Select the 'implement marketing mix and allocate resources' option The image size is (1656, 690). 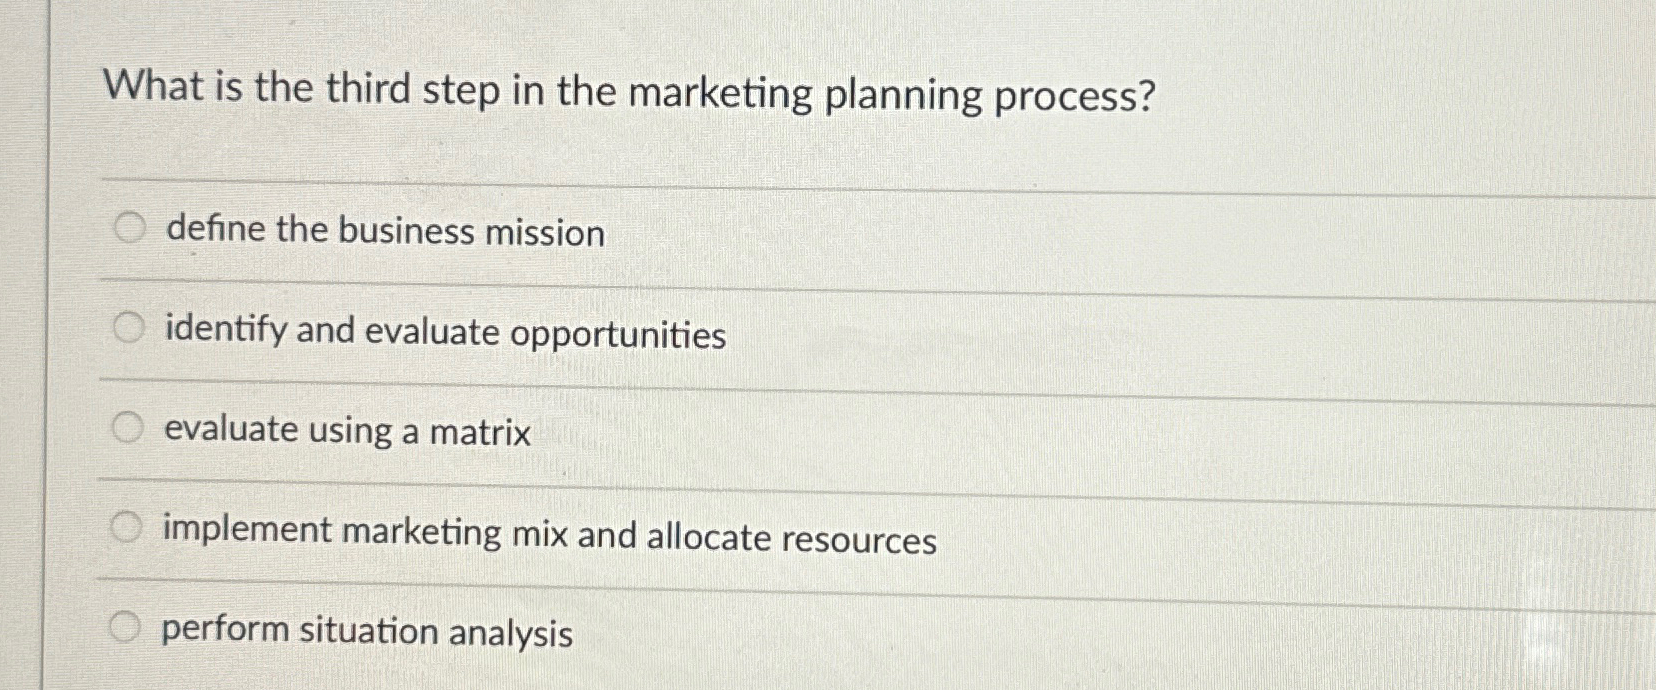pyautogui.click(x=128, y=527)
